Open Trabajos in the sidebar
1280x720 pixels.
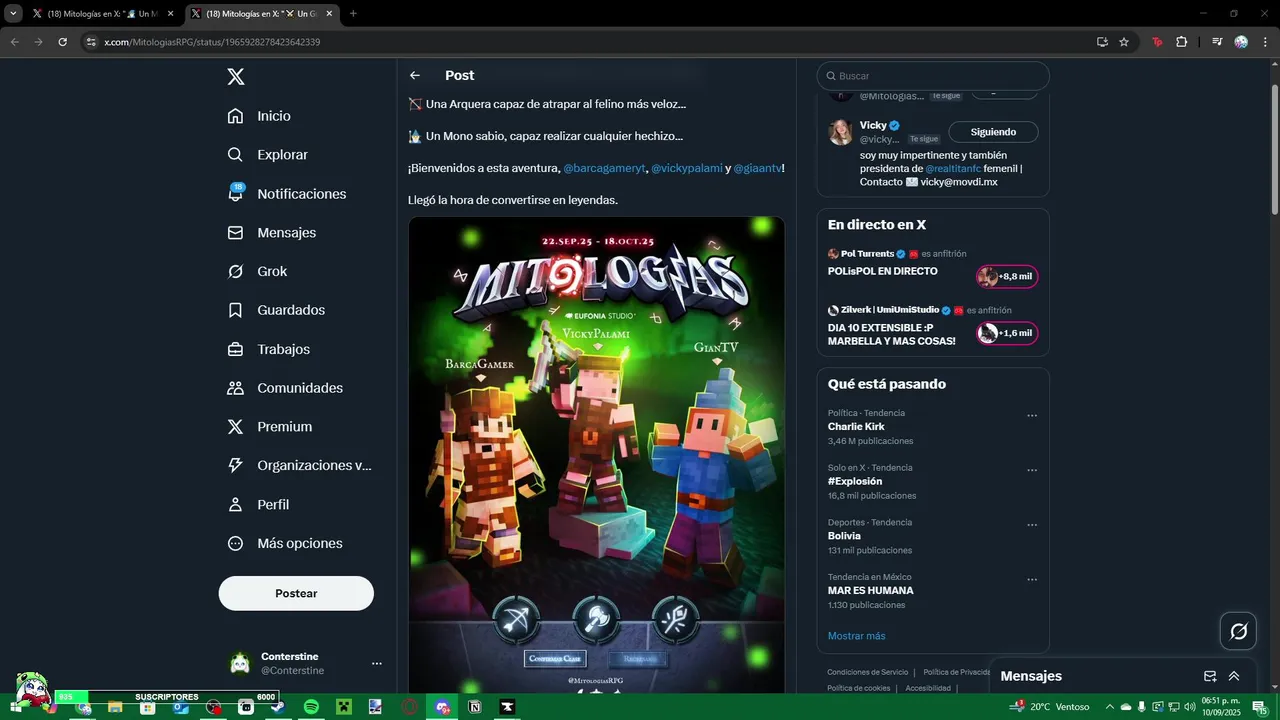[x=268, y=349]
